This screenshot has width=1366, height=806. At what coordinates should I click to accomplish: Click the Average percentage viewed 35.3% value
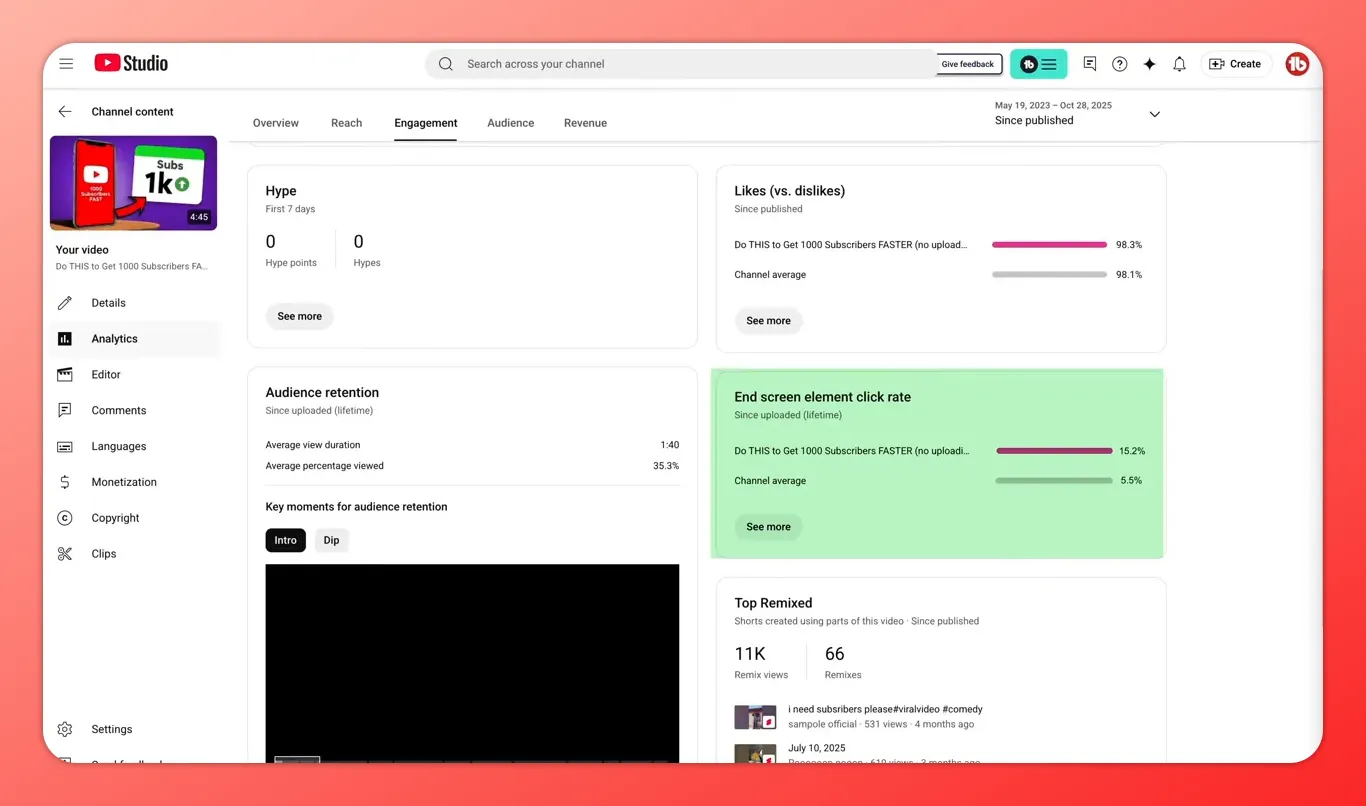666,466
